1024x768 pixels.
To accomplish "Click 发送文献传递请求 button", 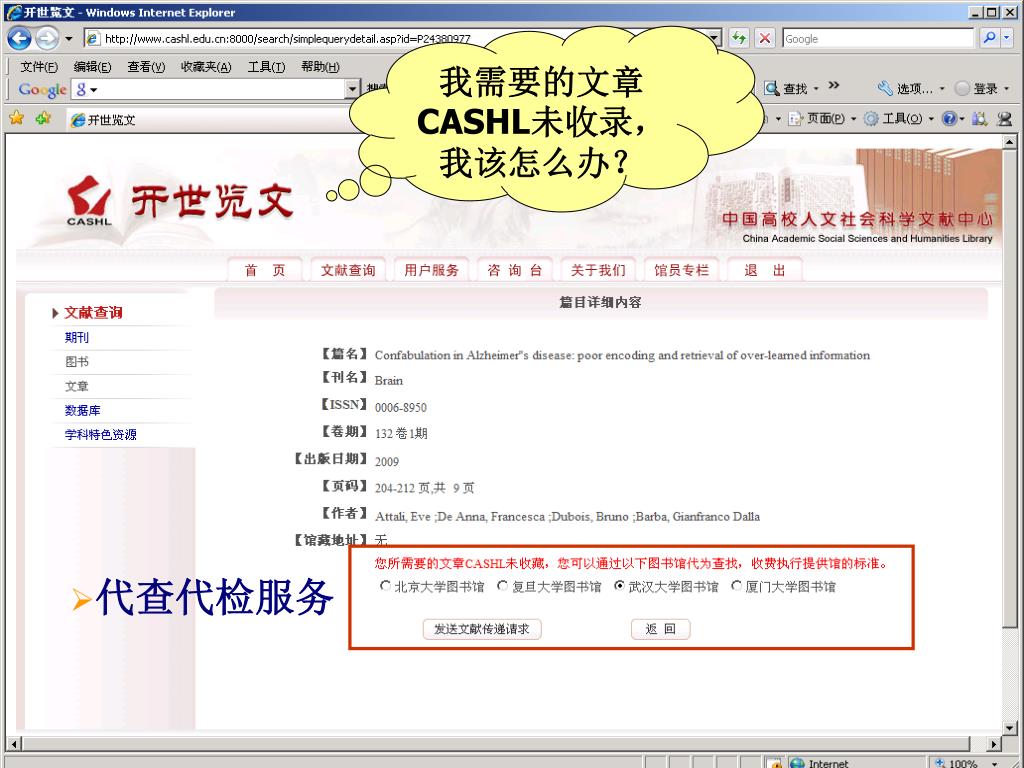I will tap(482, 629).
